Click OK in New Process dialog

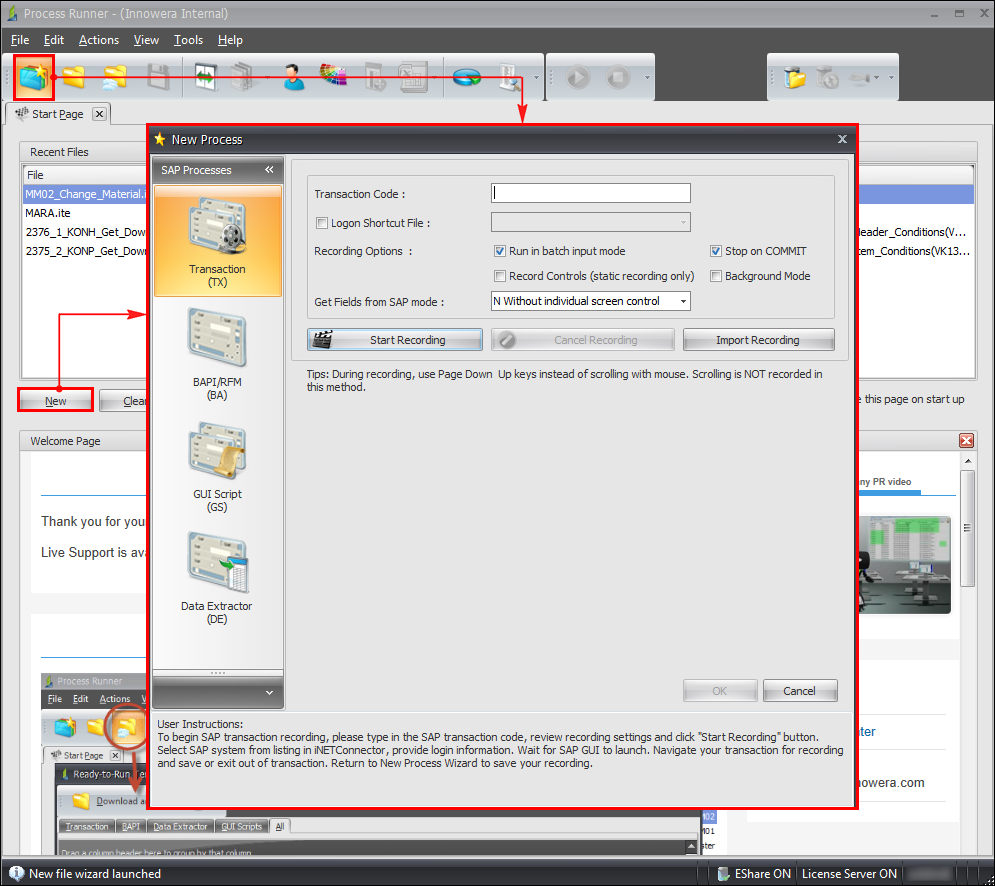[720, 691]
